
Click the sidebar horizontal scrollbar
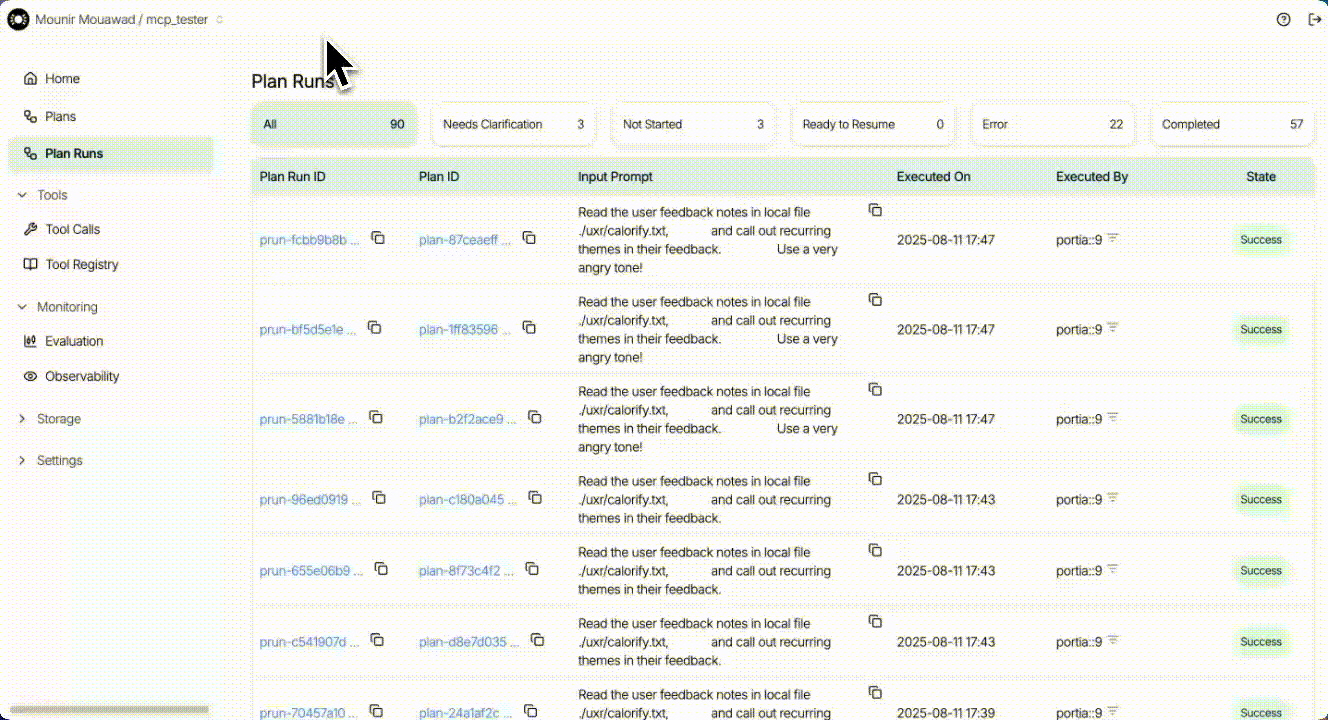[109, 709]
